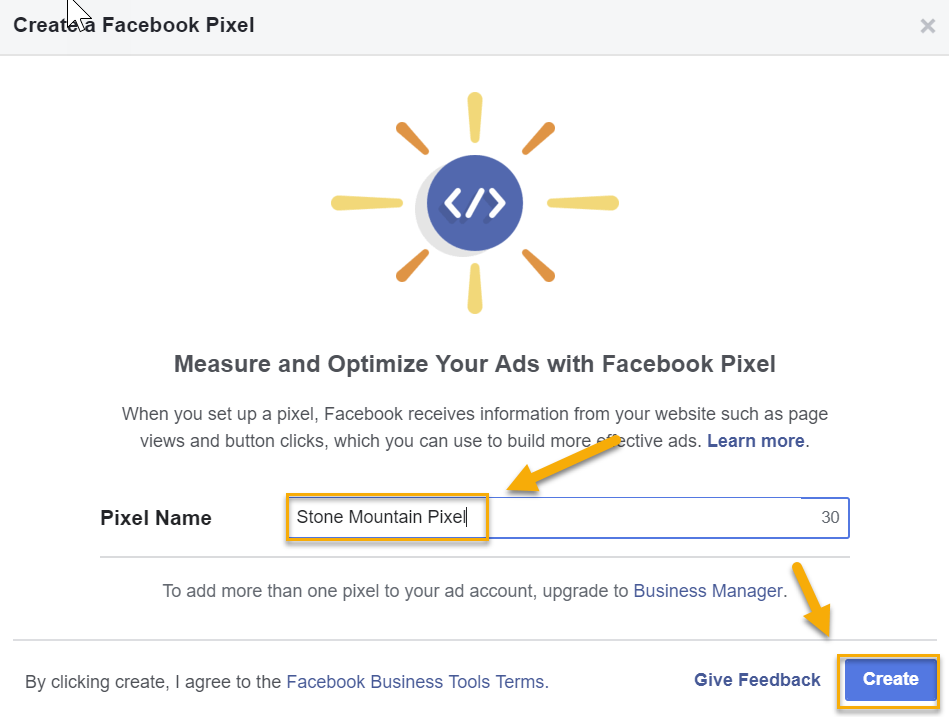949x717 pixels.
Task: Click the Pixel Name label
Action: coord(156,518)
